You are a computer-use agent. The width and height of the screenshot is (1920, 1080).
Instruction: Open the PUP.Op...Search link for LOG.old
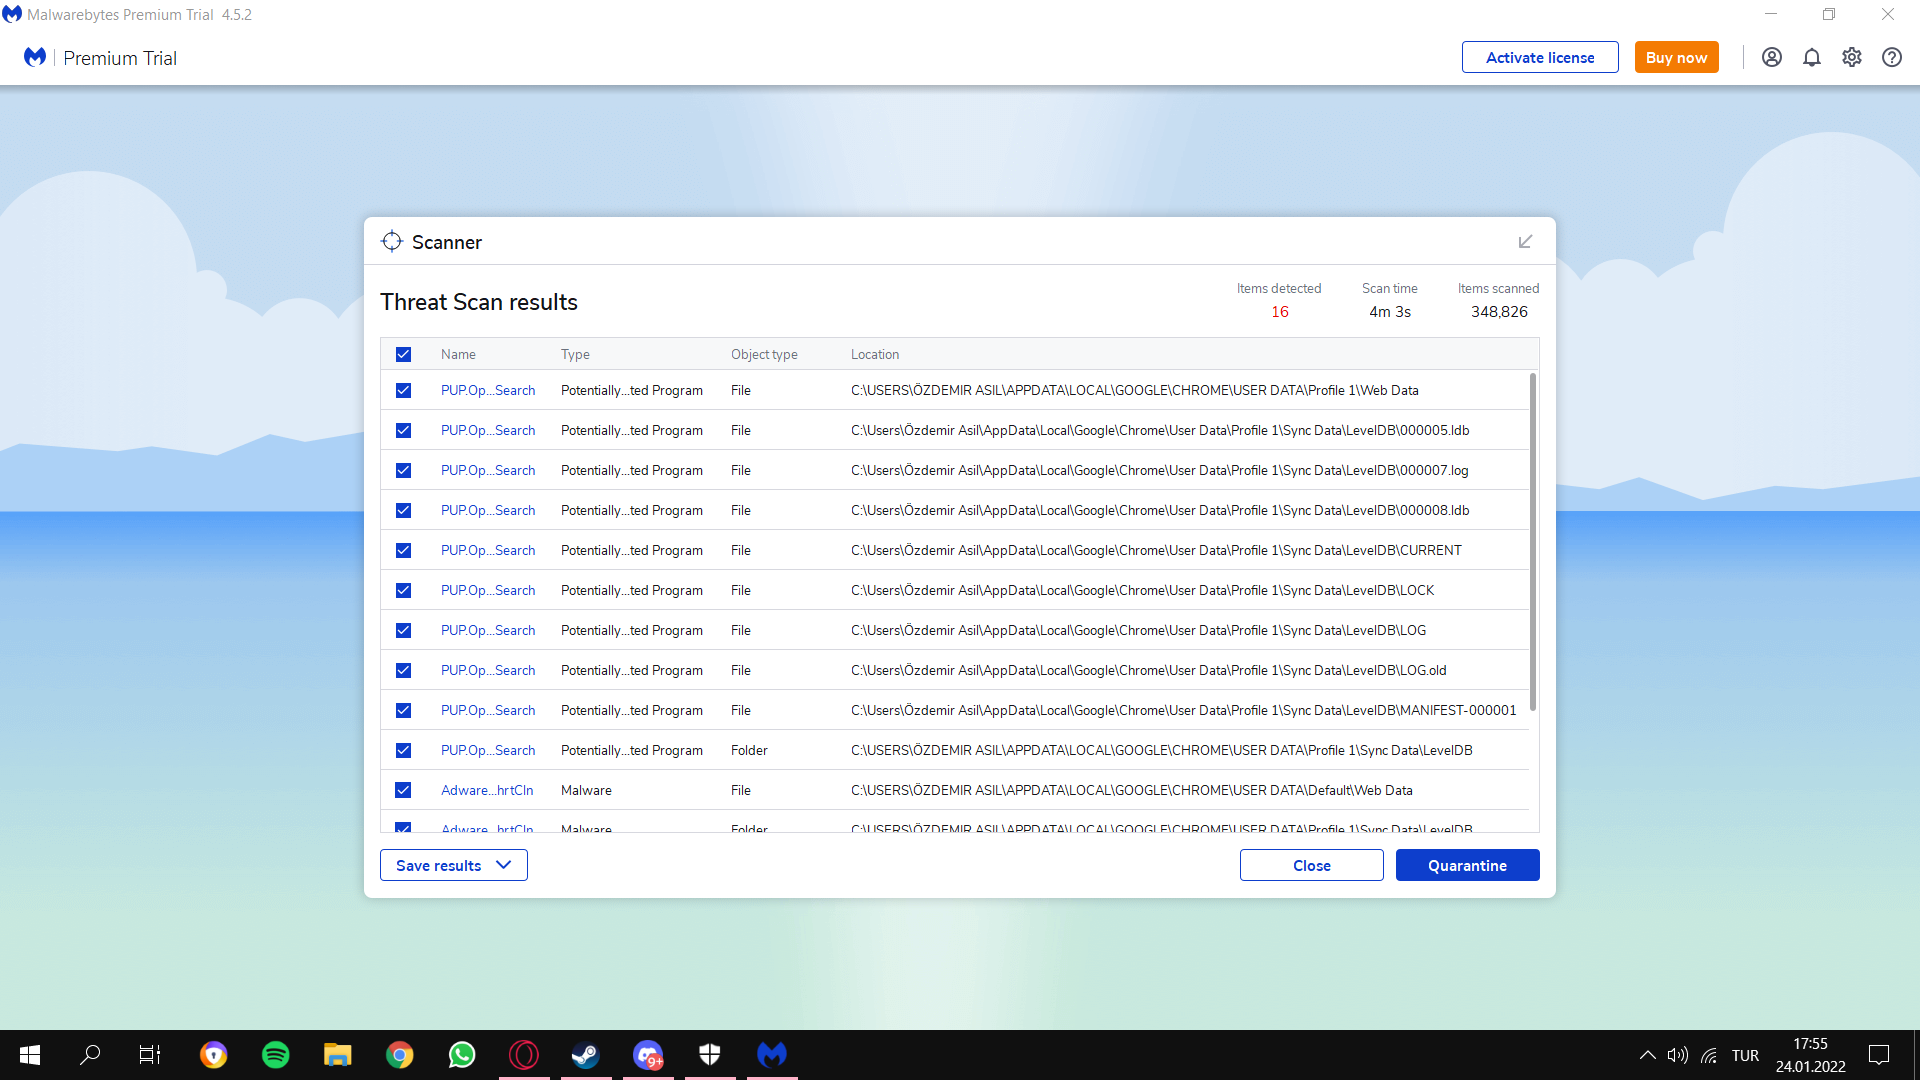pyautogui.click(x=487, y=670)
